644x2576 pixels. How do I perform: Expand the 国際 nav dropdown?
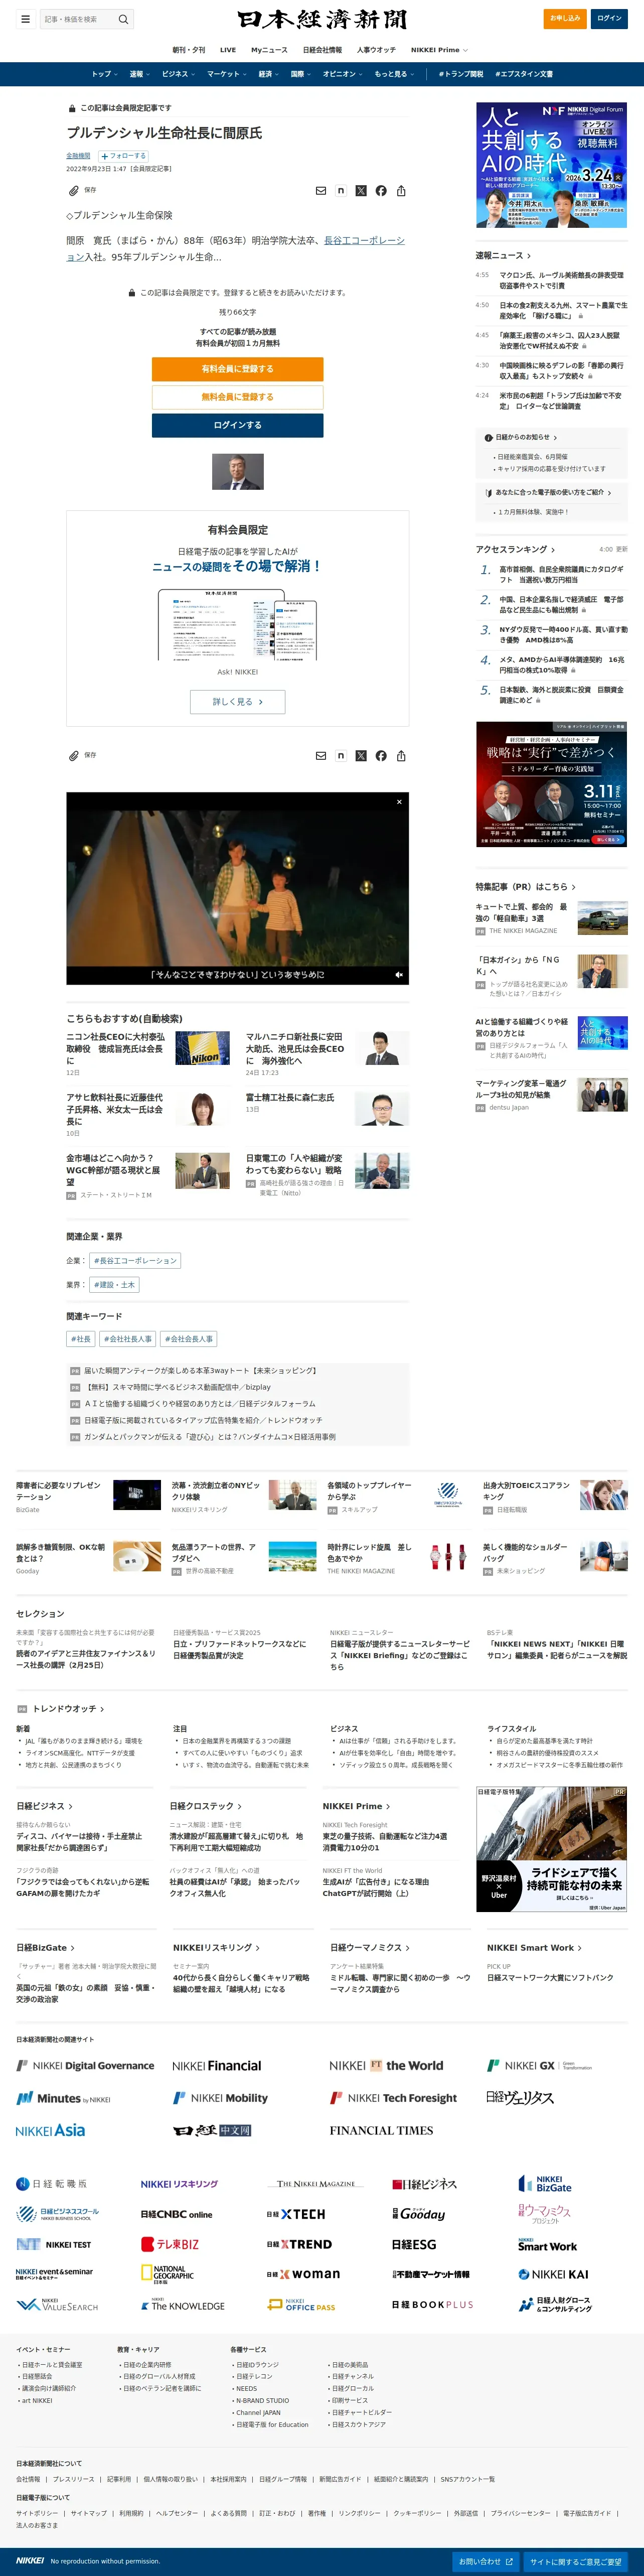click(300, 74)
